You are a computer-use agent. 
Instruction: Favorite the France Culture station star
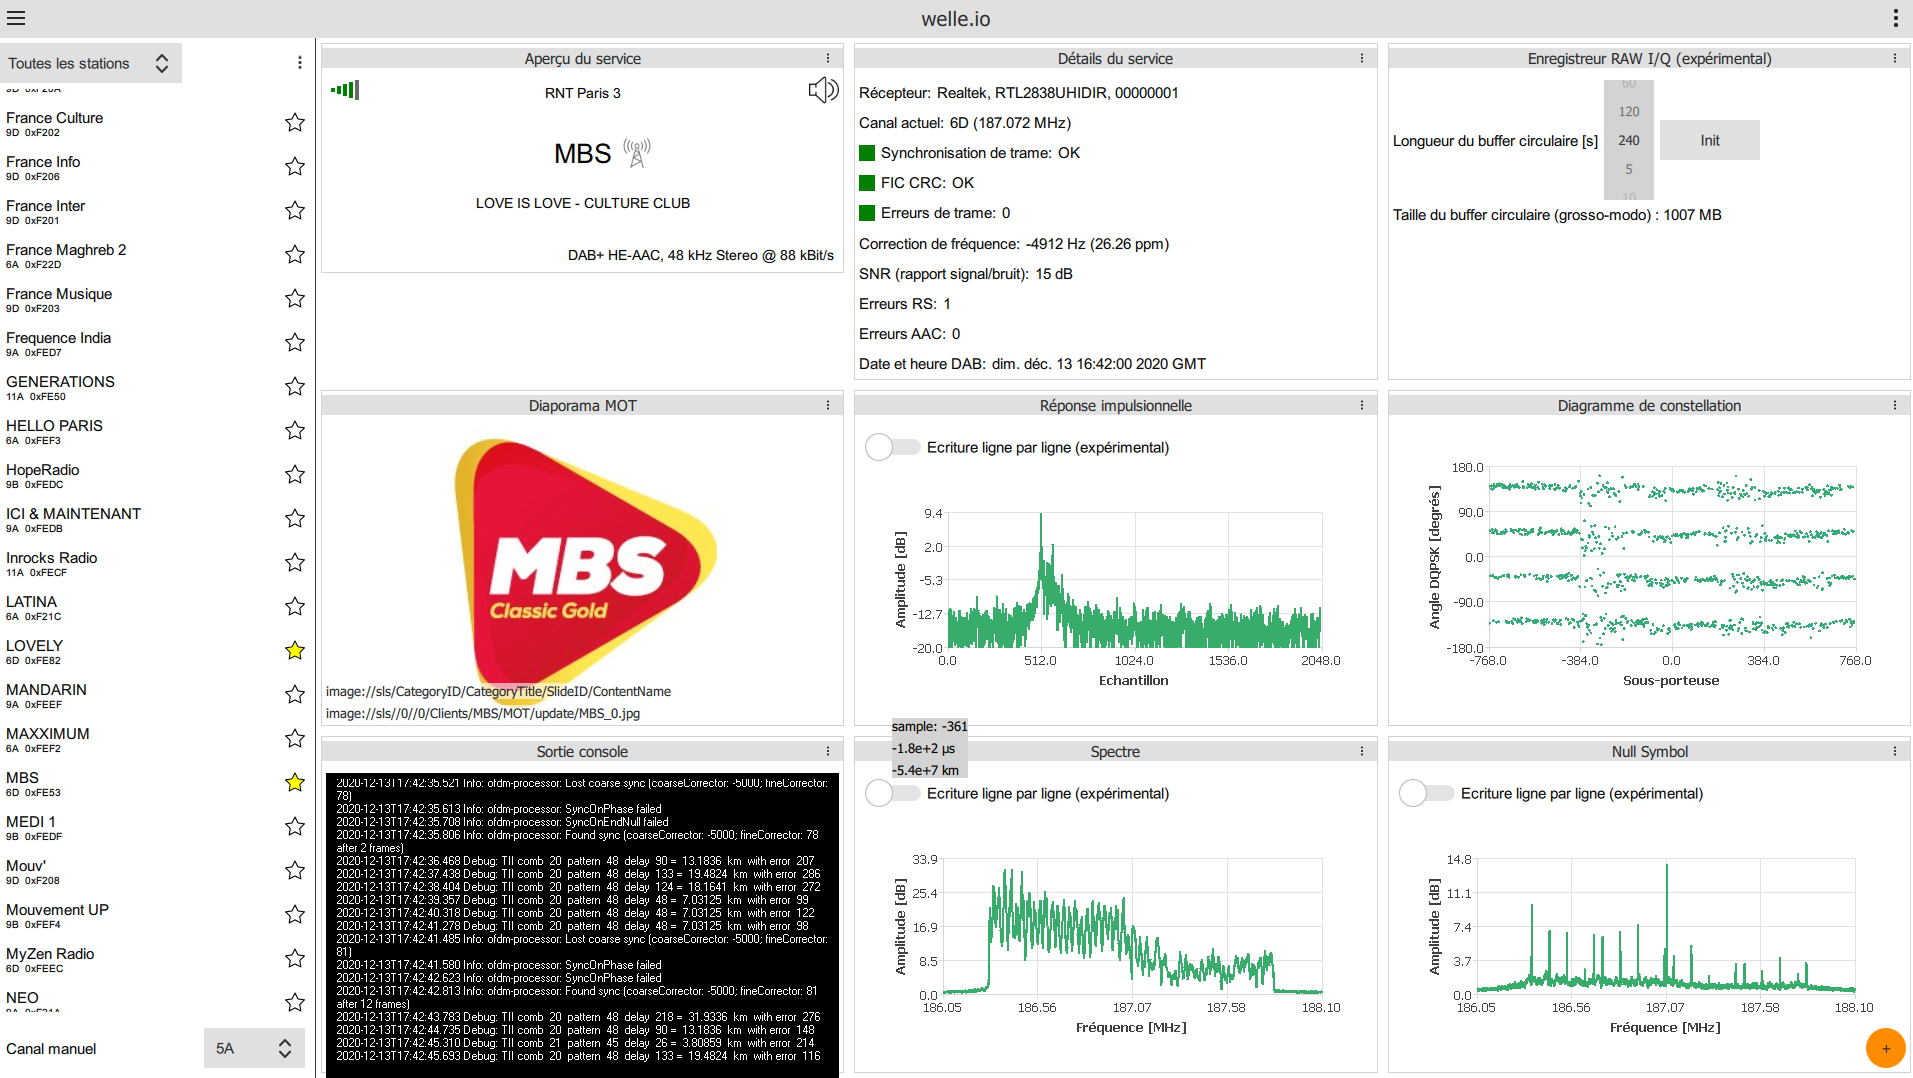294,122
